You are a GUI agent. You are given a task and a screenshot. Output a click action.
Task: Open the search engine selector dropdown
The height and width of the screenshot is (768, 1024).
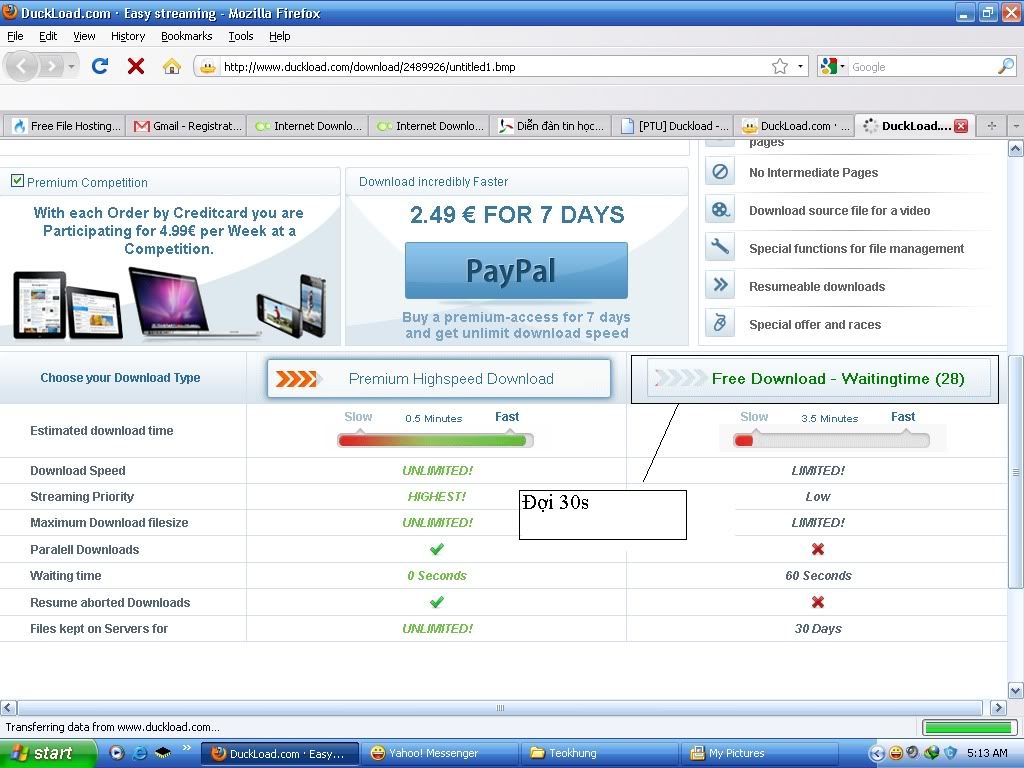(833, 66)
